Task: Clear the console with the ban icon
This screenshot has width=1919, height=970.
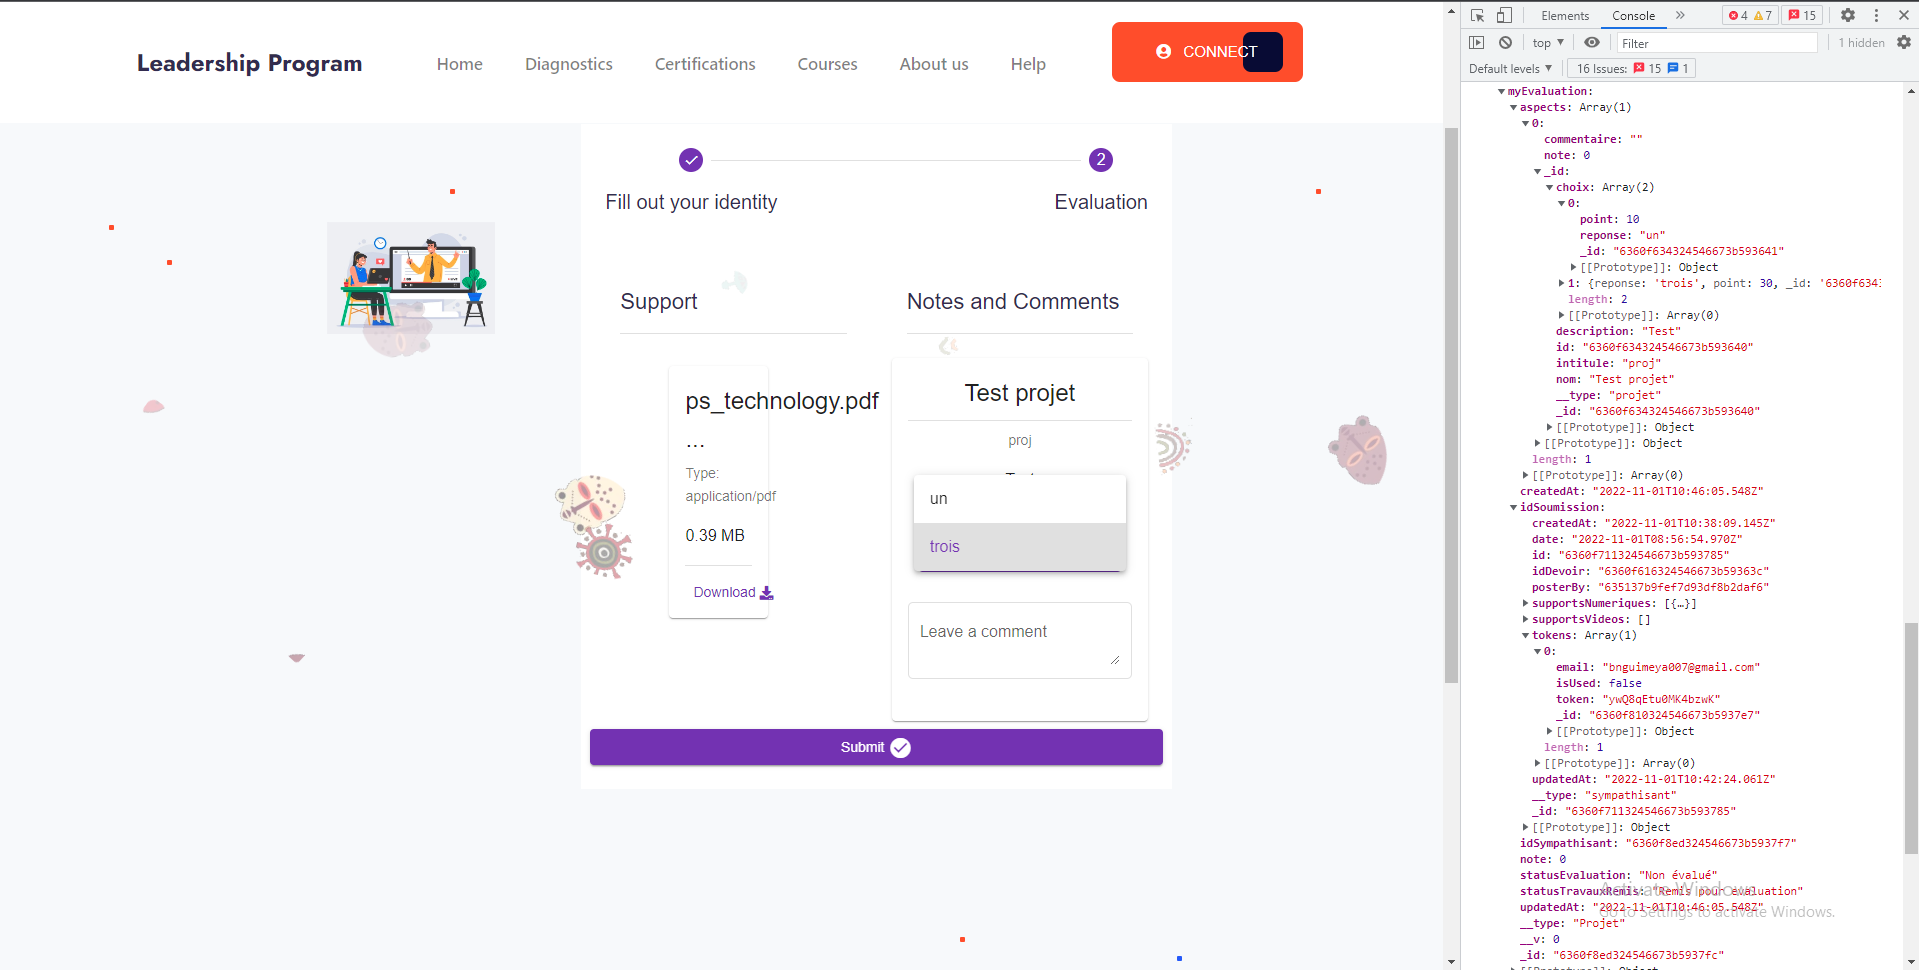Action: coord(1505,43)
